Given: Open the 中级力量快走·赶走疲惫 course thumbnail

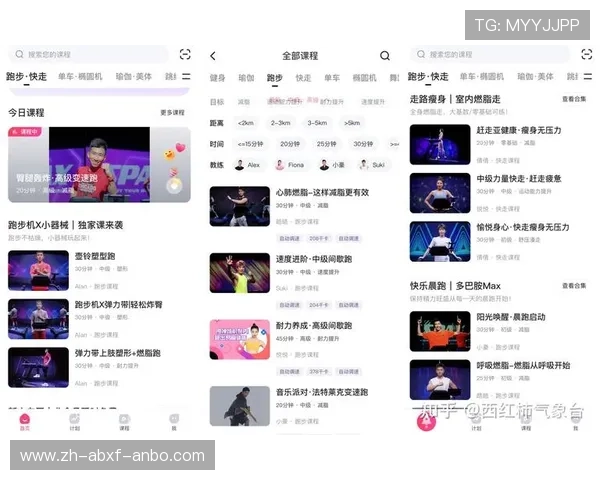Looking at the screenshot, I should [x=440, y=193].
